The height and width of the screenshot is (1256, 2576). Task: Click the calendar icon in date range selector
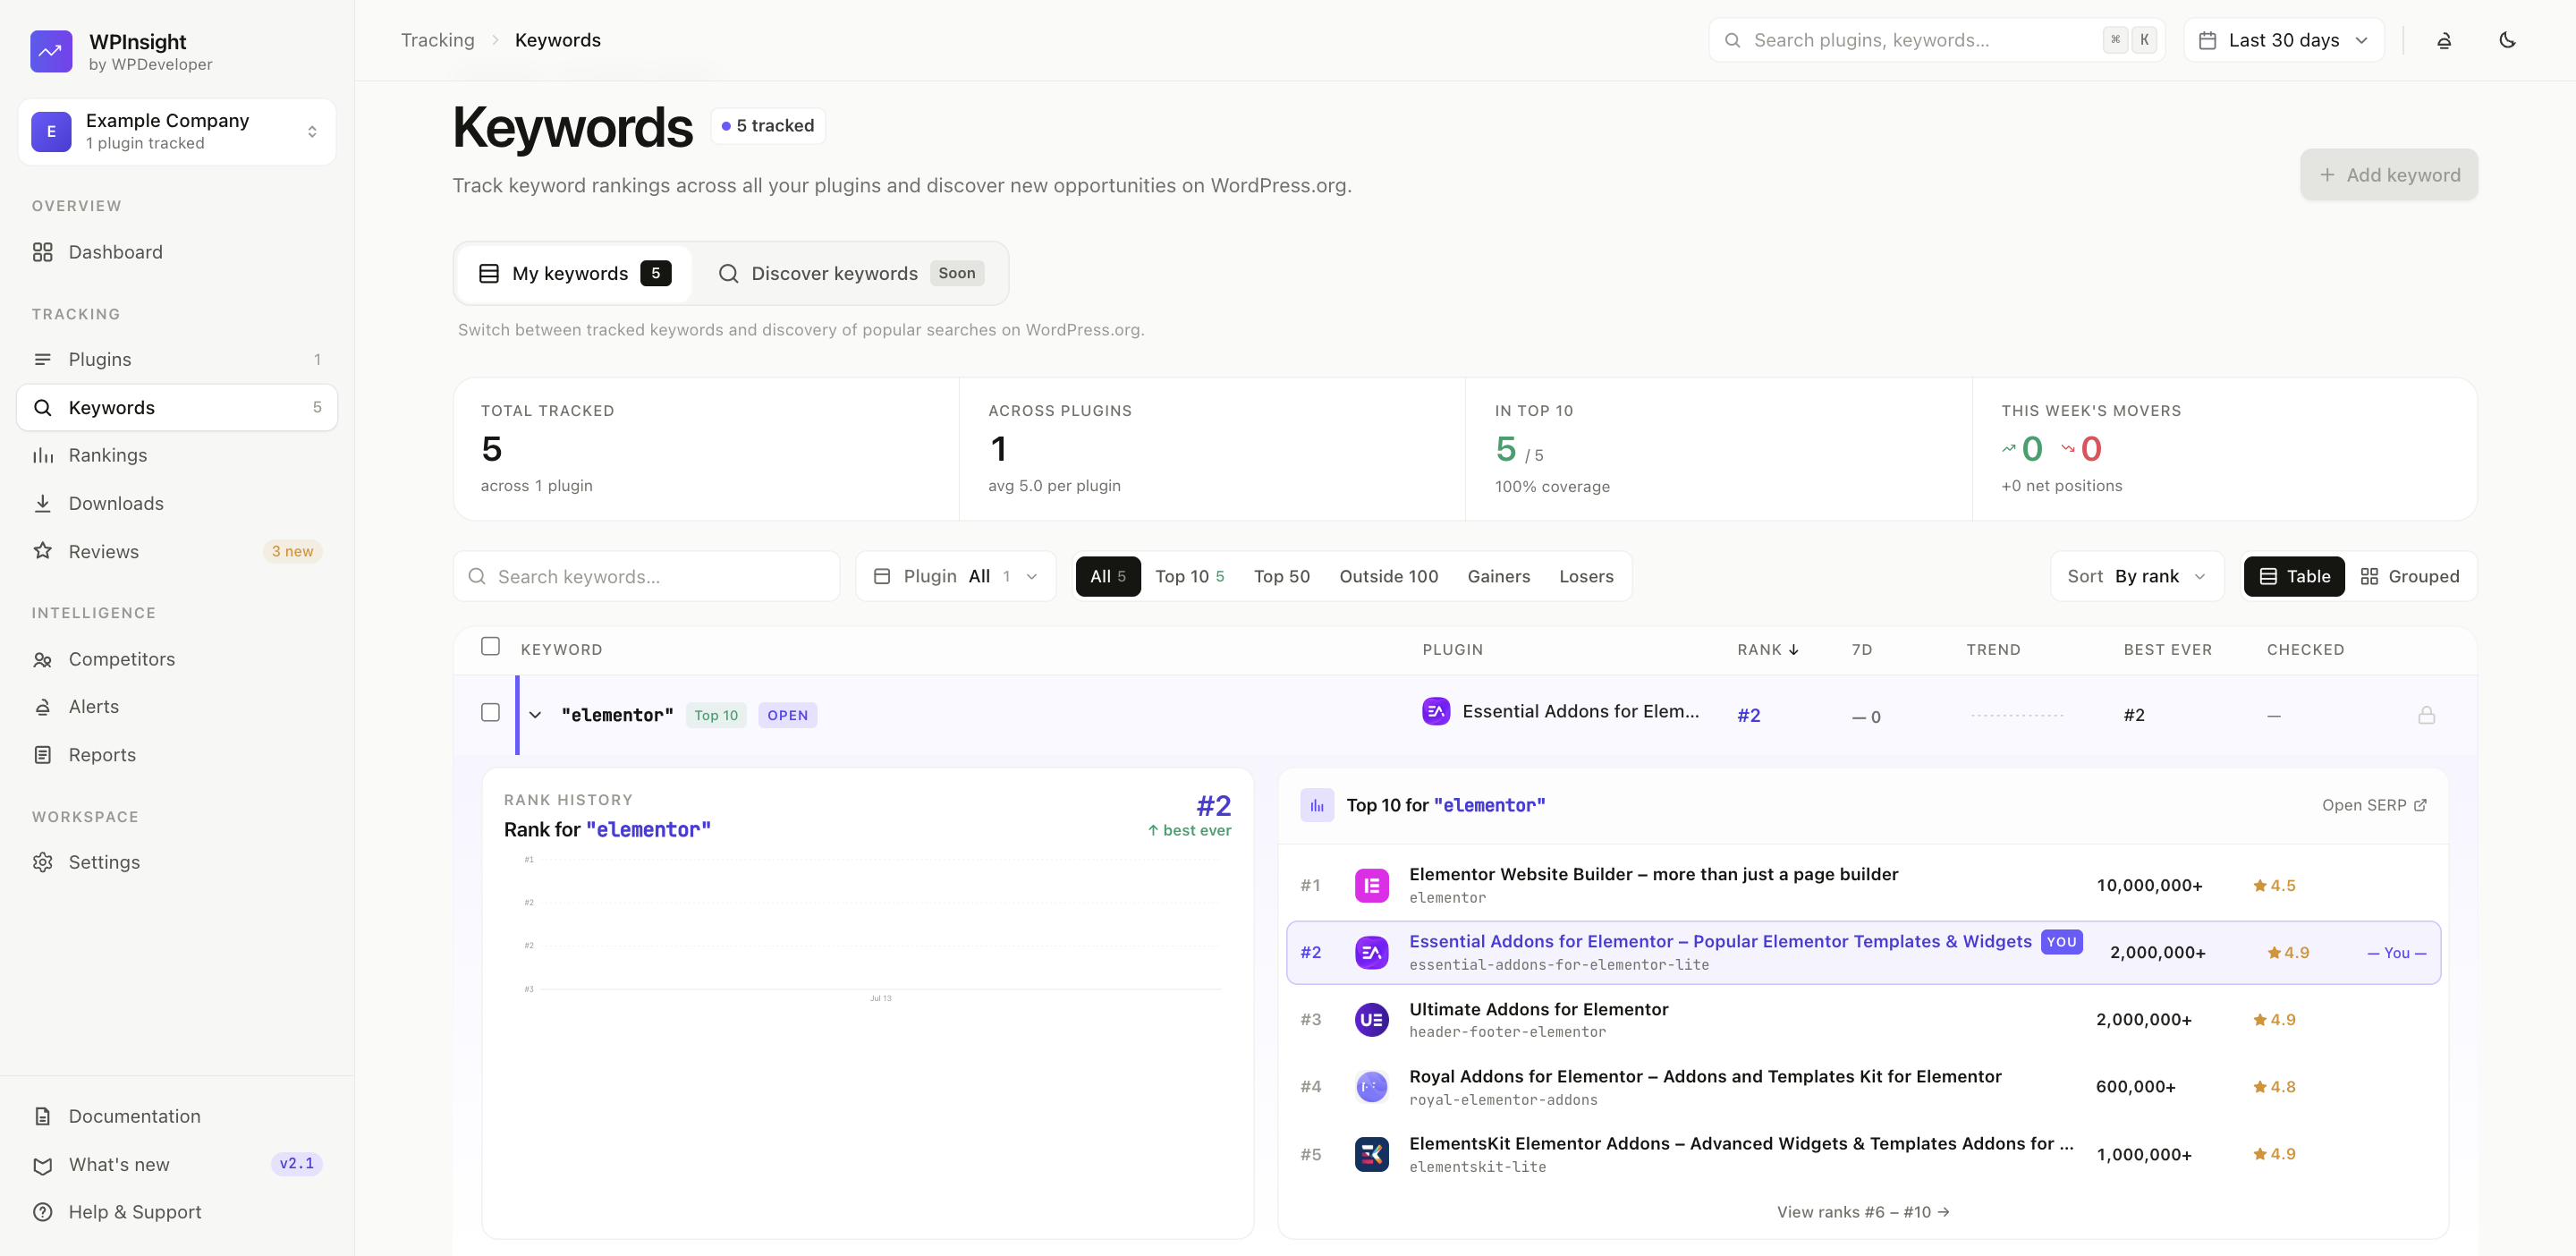2208,41
